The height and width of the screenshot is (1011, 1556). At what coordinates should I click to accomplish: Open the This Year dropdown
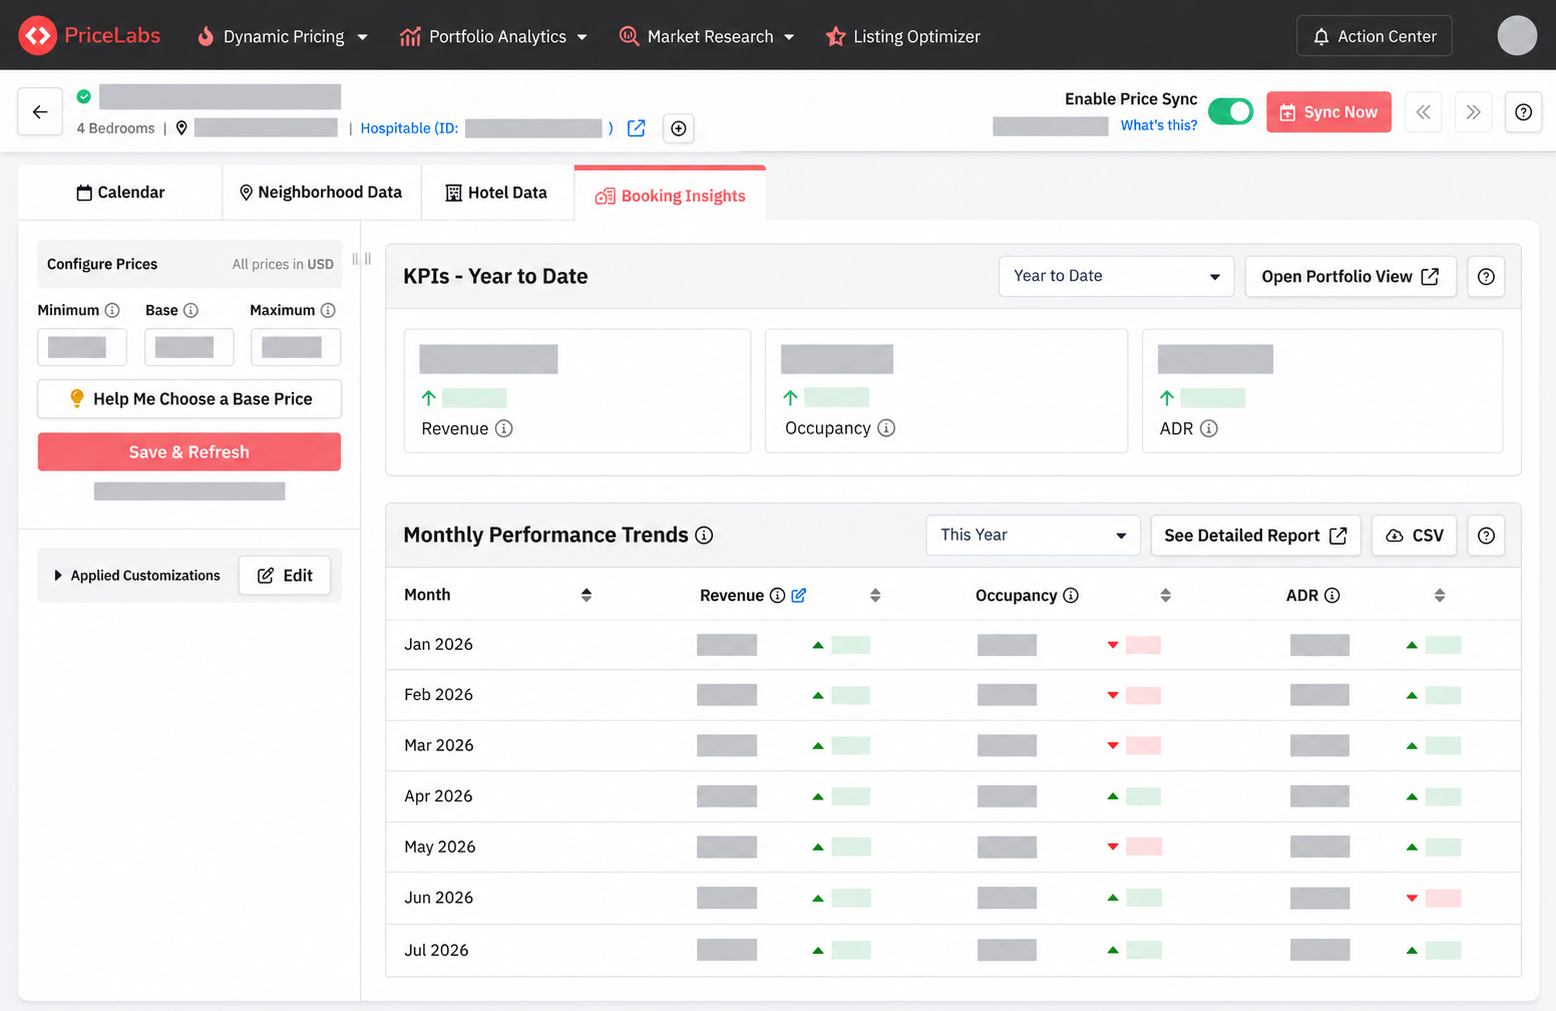pyautogui.click(x=1033, y=535)
